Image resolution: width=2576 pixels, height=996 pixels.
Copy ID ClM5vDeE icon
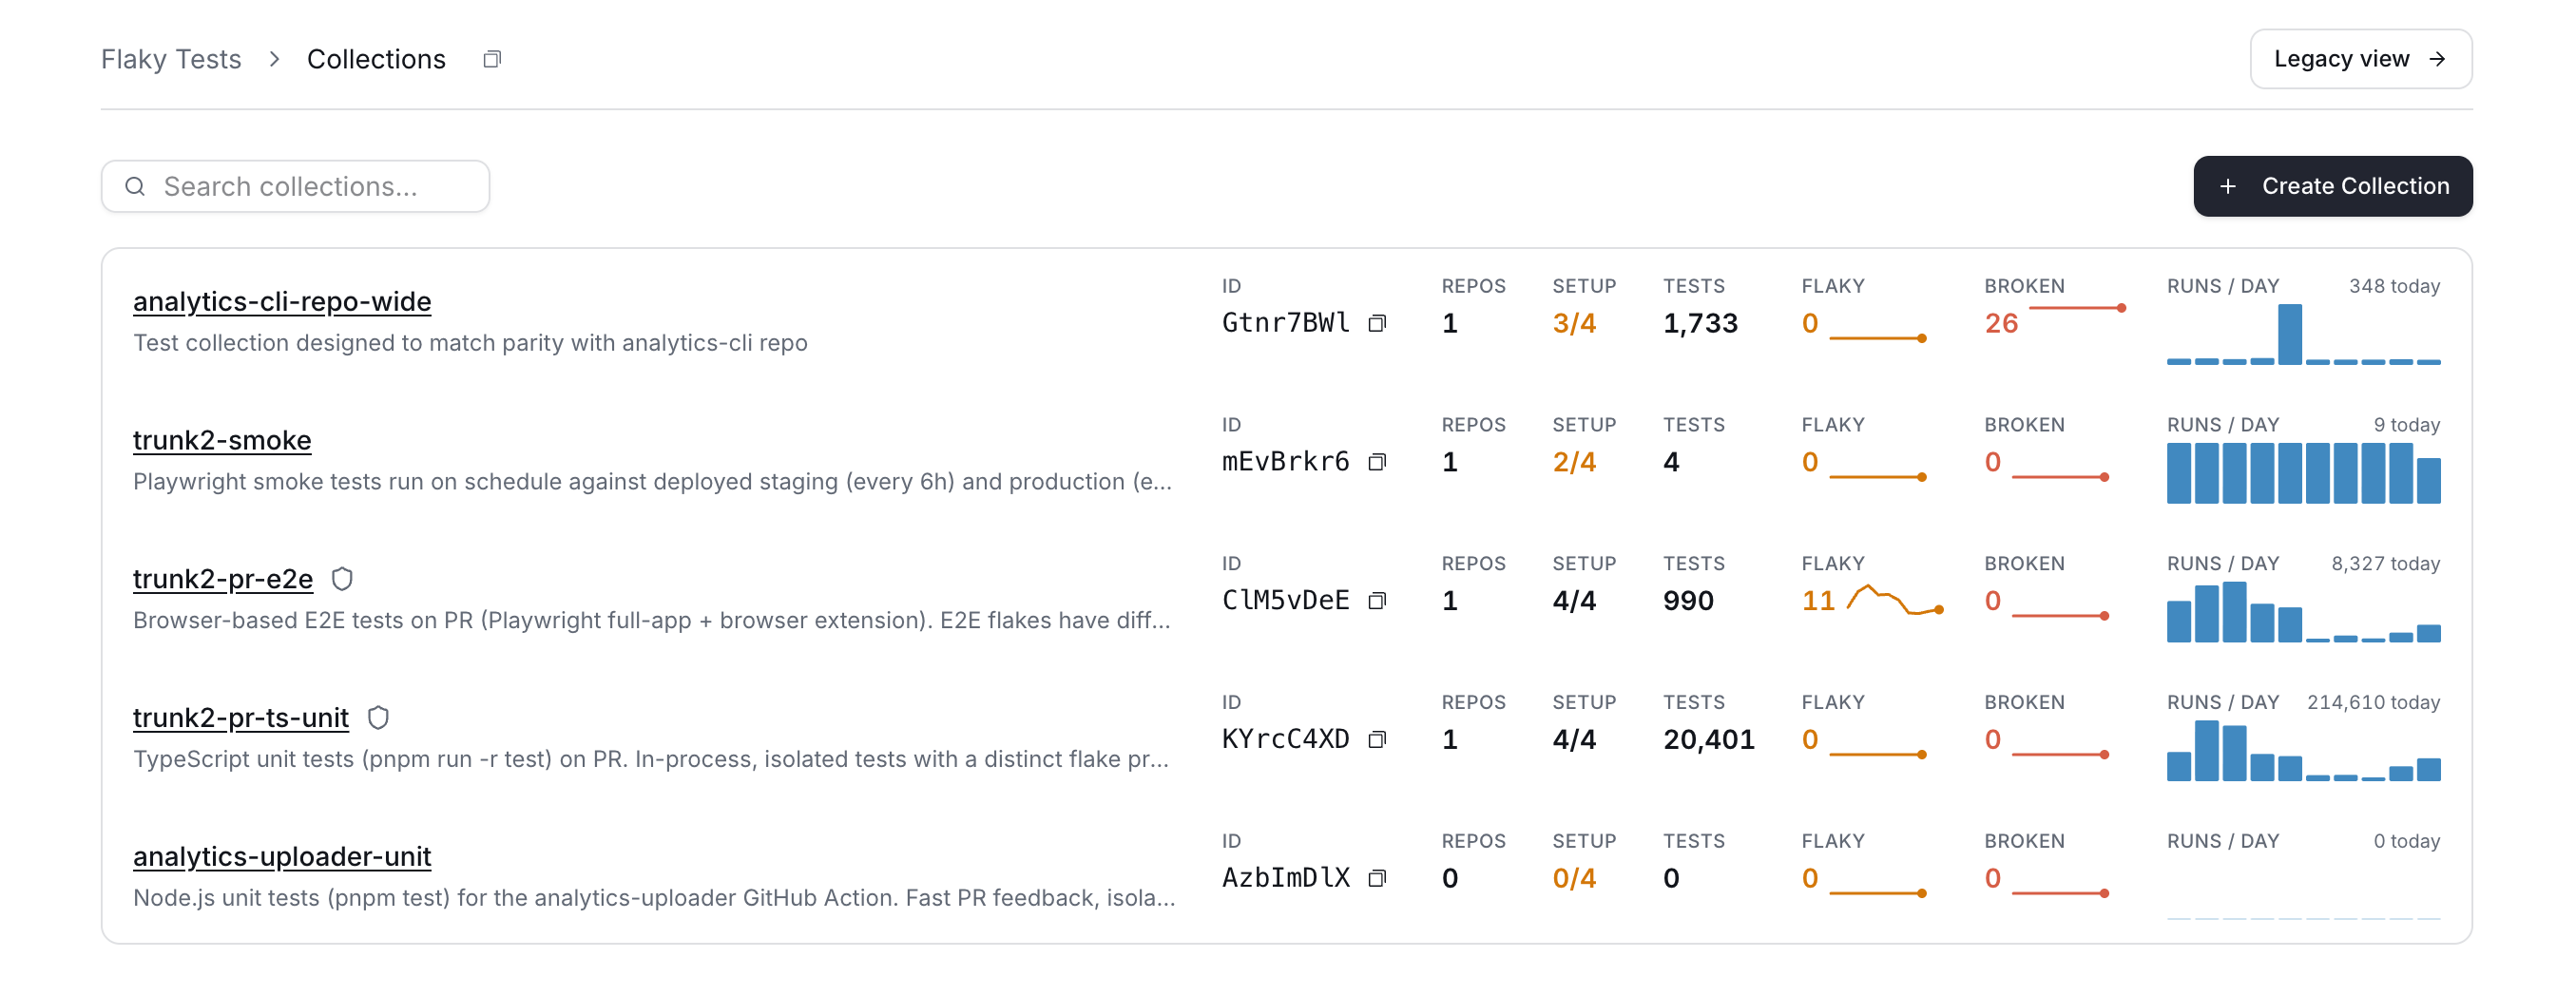tap(1377, 601)
